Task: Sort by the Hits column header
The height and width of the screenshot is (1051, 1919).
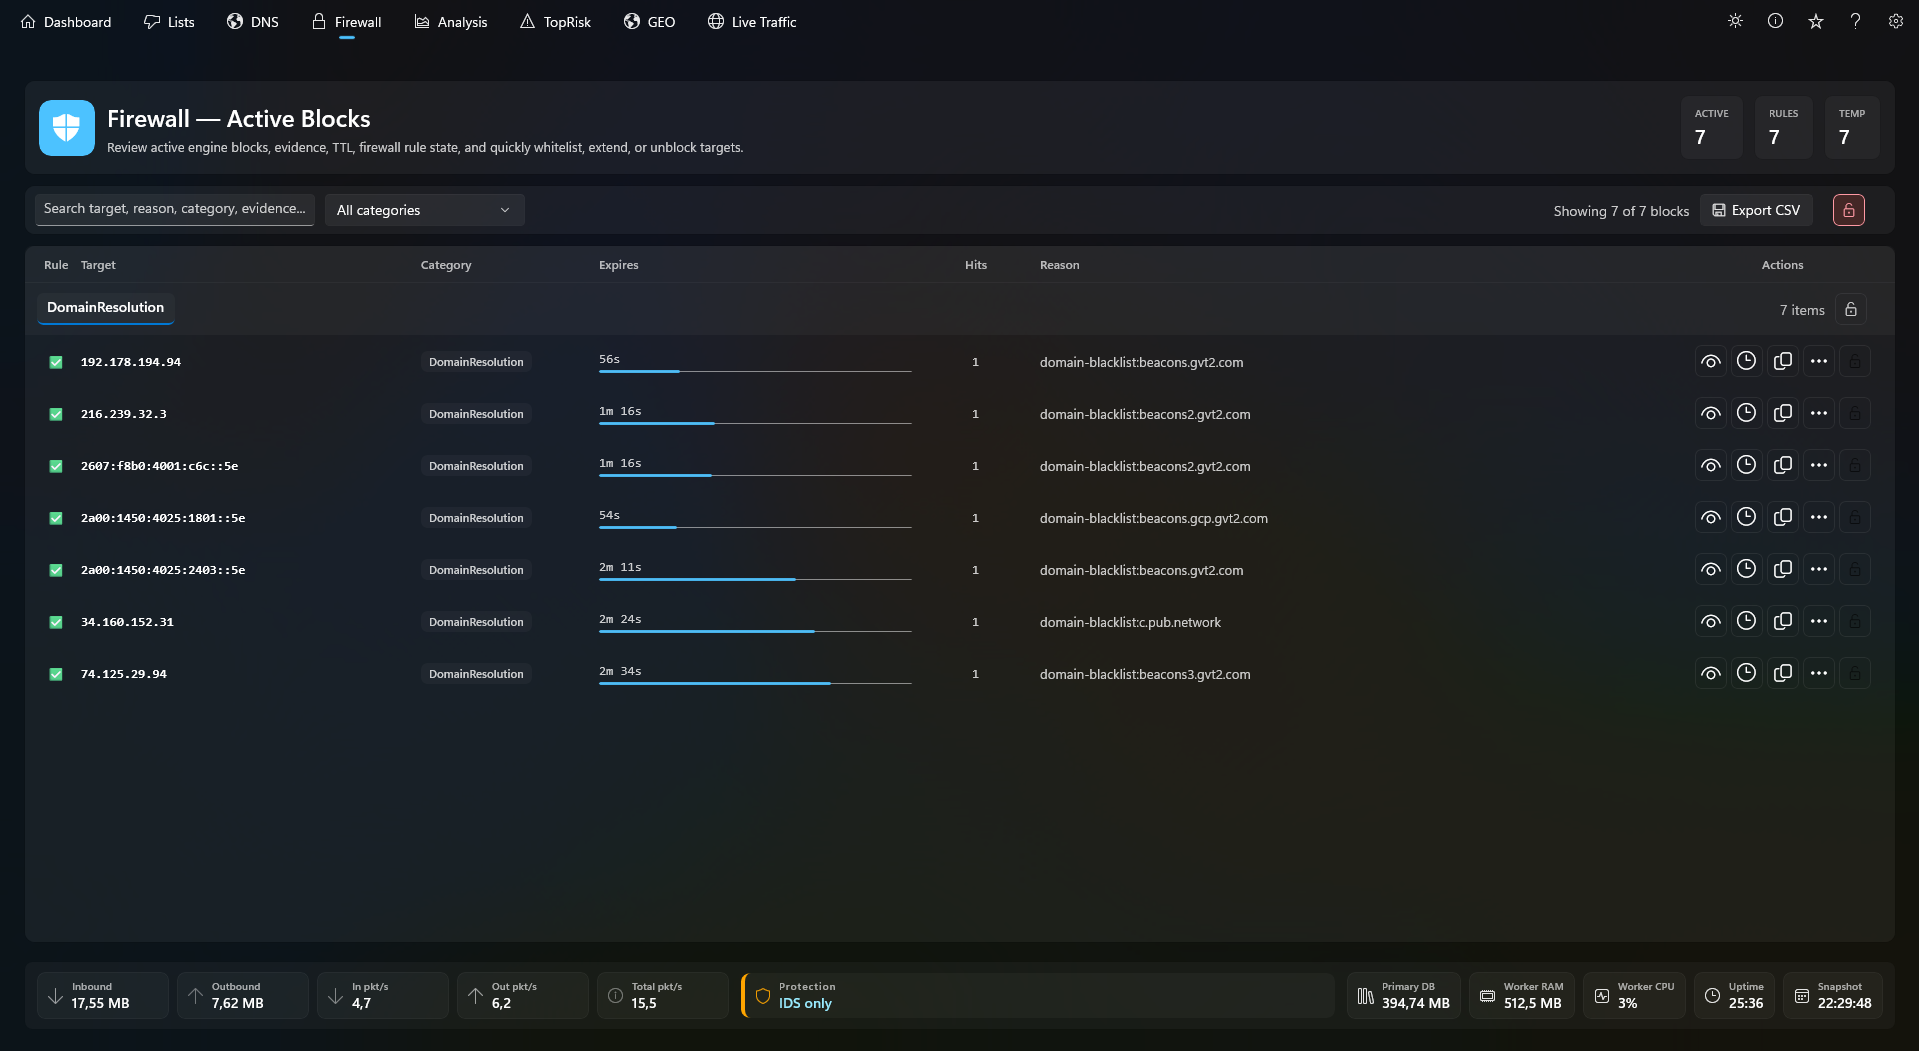Action: pyautogui.click(x=975, y=265)
